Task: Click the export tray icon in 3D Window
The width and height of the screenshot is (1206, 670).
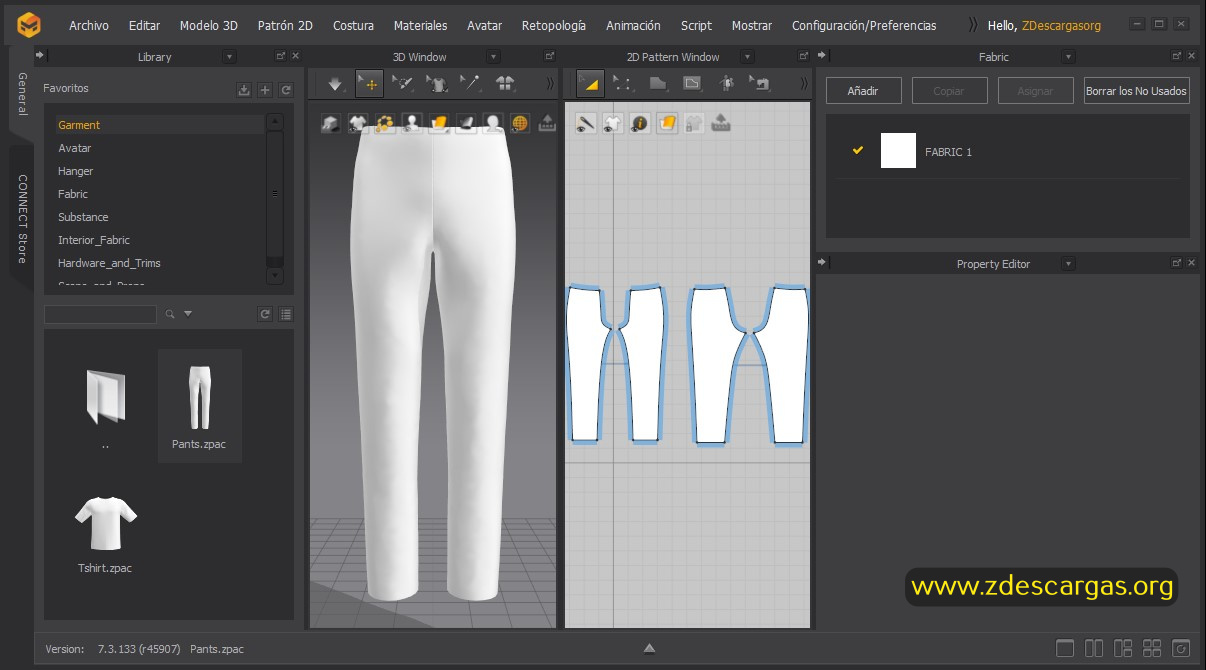Action: coord(547,124)
